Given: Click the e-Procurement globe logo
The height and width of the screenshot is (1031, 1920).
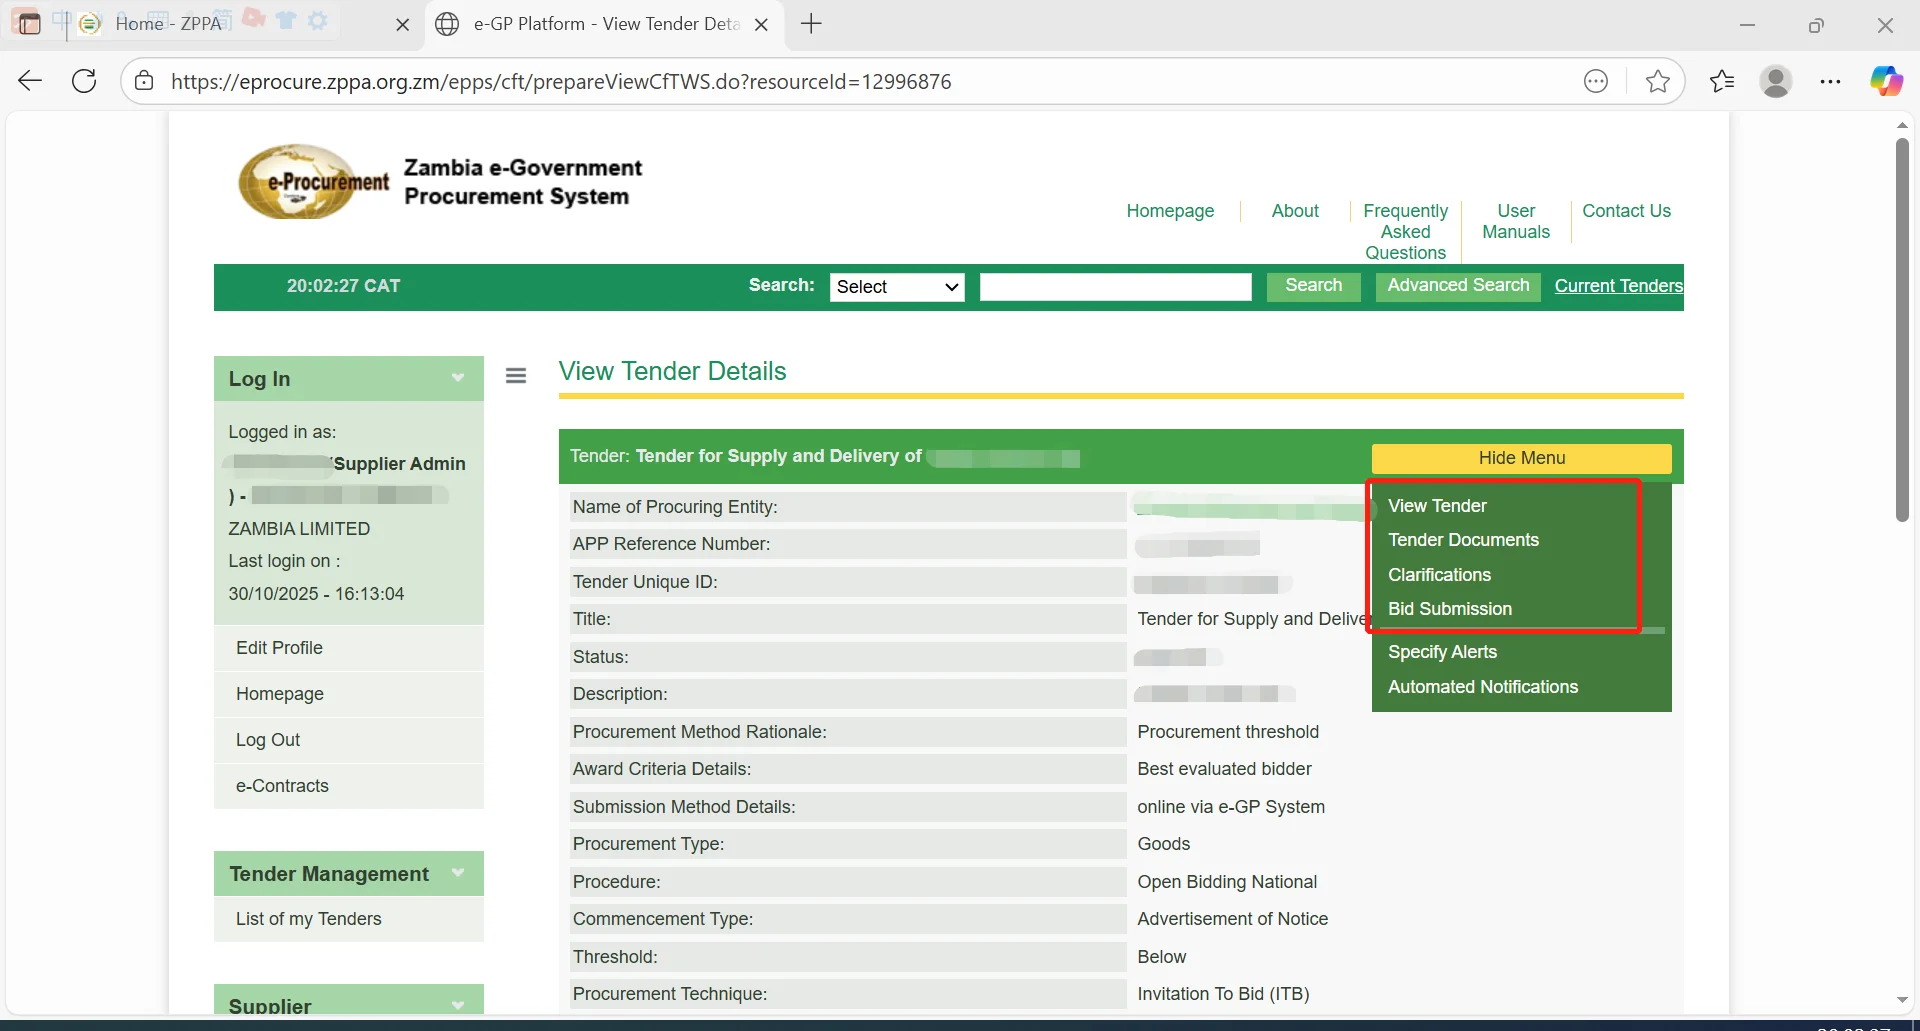Looking at the screenshot, I should click(313, 181).
